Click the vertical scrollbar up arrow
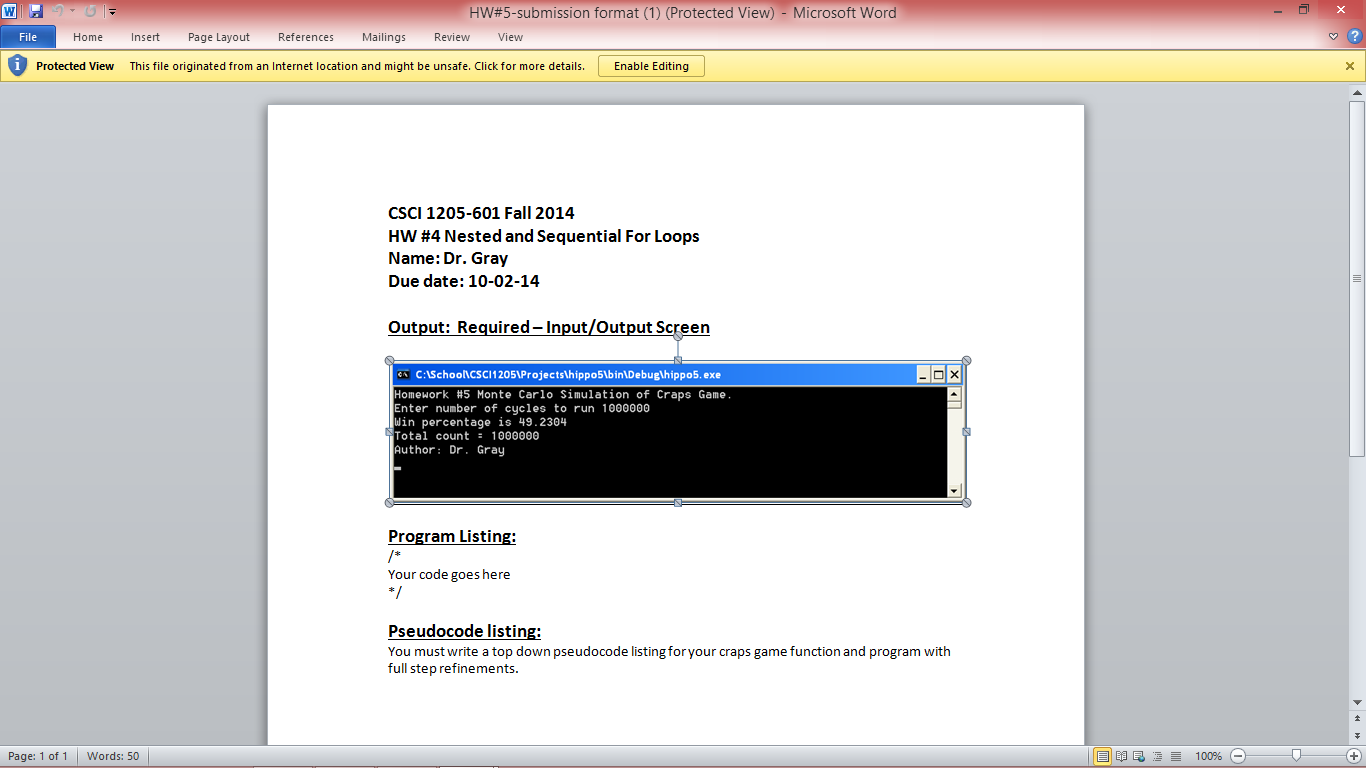Image resolution: width=1366 pixels, height=768 pixels. [1357, 92]
